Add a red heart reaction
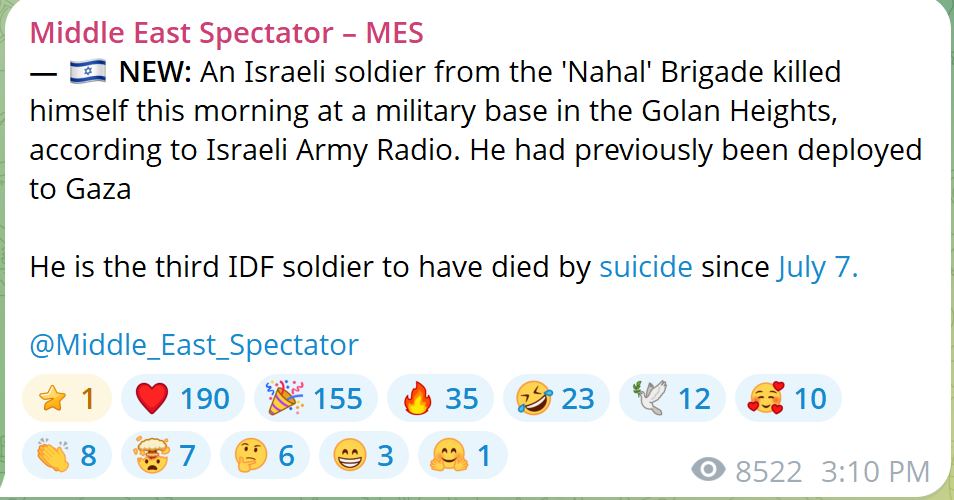The width and height of the screenshot is (954, 500). 183,398
